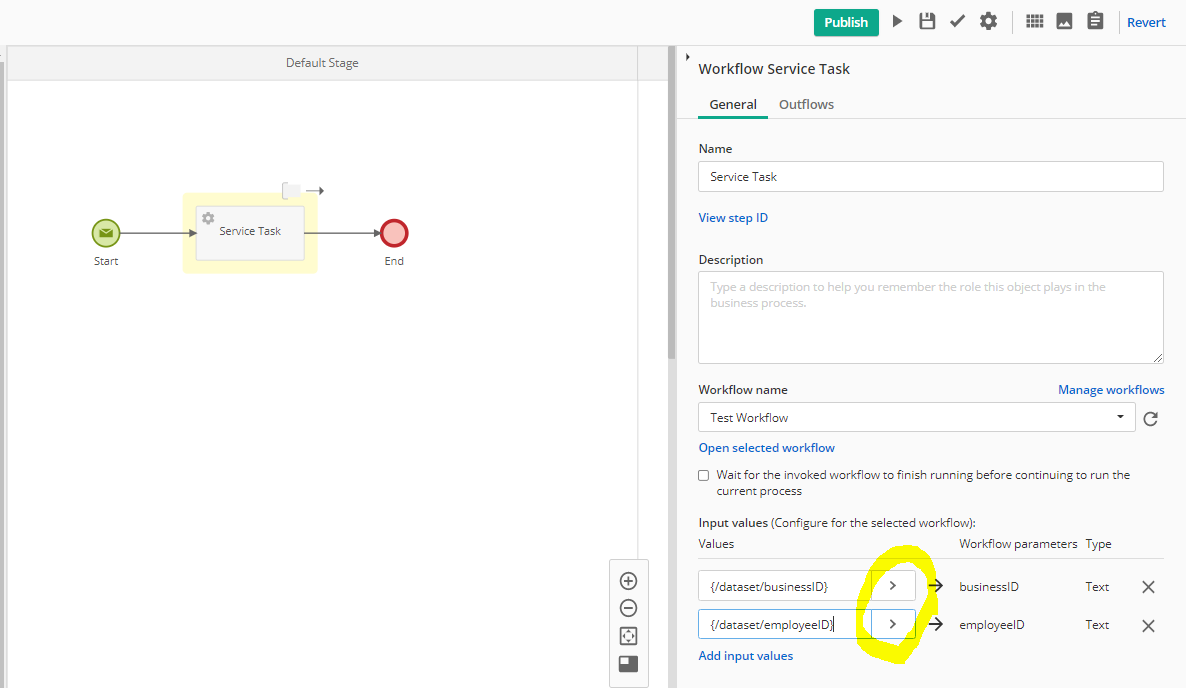Zoom out on the canvas
The width and height of the screenshot is (1186, 688).
[x=628, y=608]
